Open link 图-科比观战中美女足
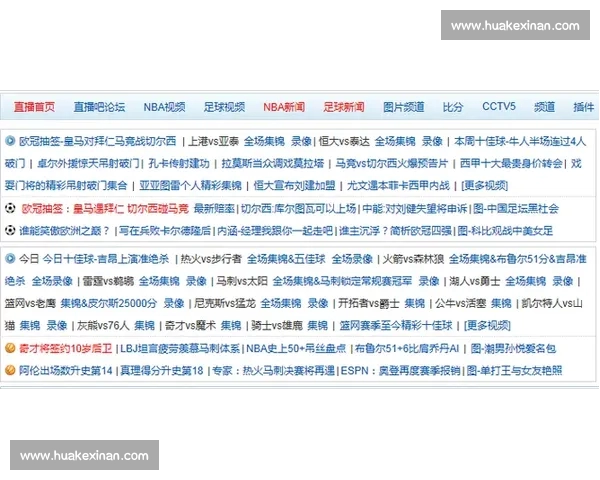The height and width of the screenshot is (480, 600). pyautogui.click(x=505, y=231)
